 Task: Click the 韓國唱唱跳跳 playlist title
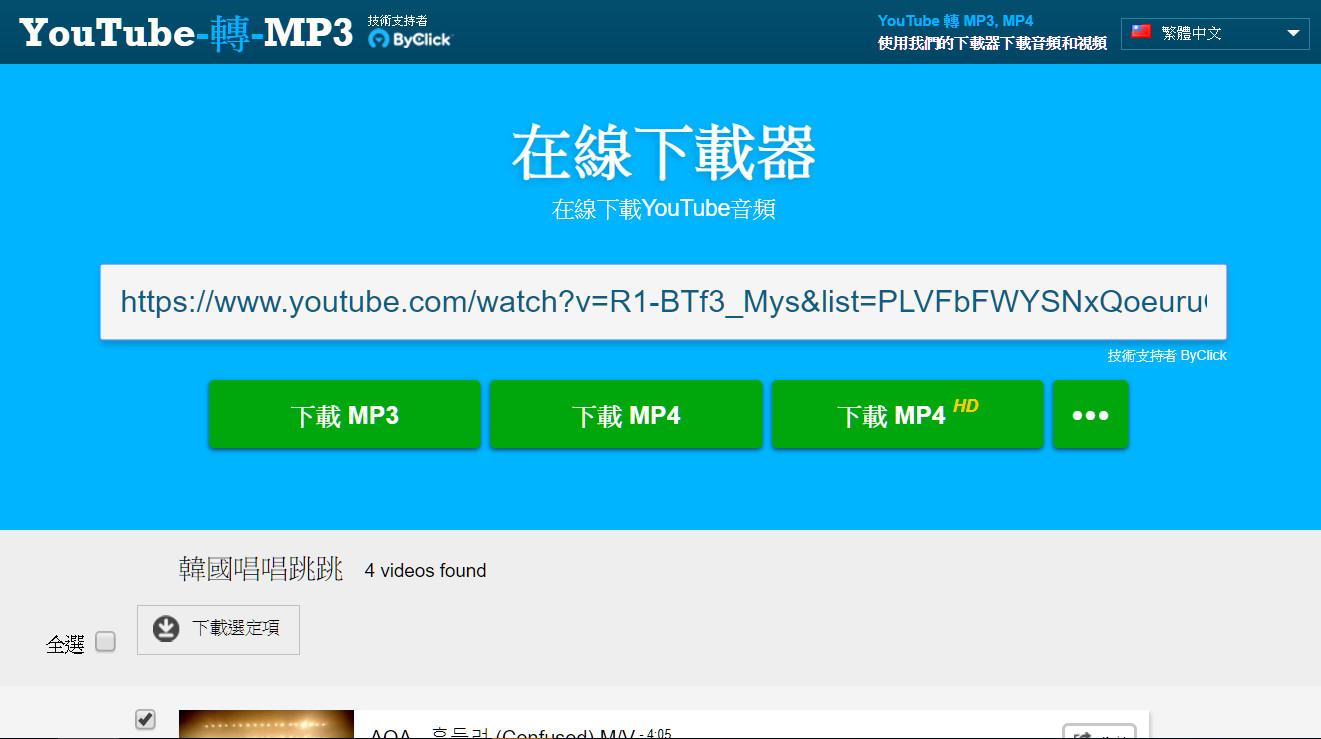point(261,570)
